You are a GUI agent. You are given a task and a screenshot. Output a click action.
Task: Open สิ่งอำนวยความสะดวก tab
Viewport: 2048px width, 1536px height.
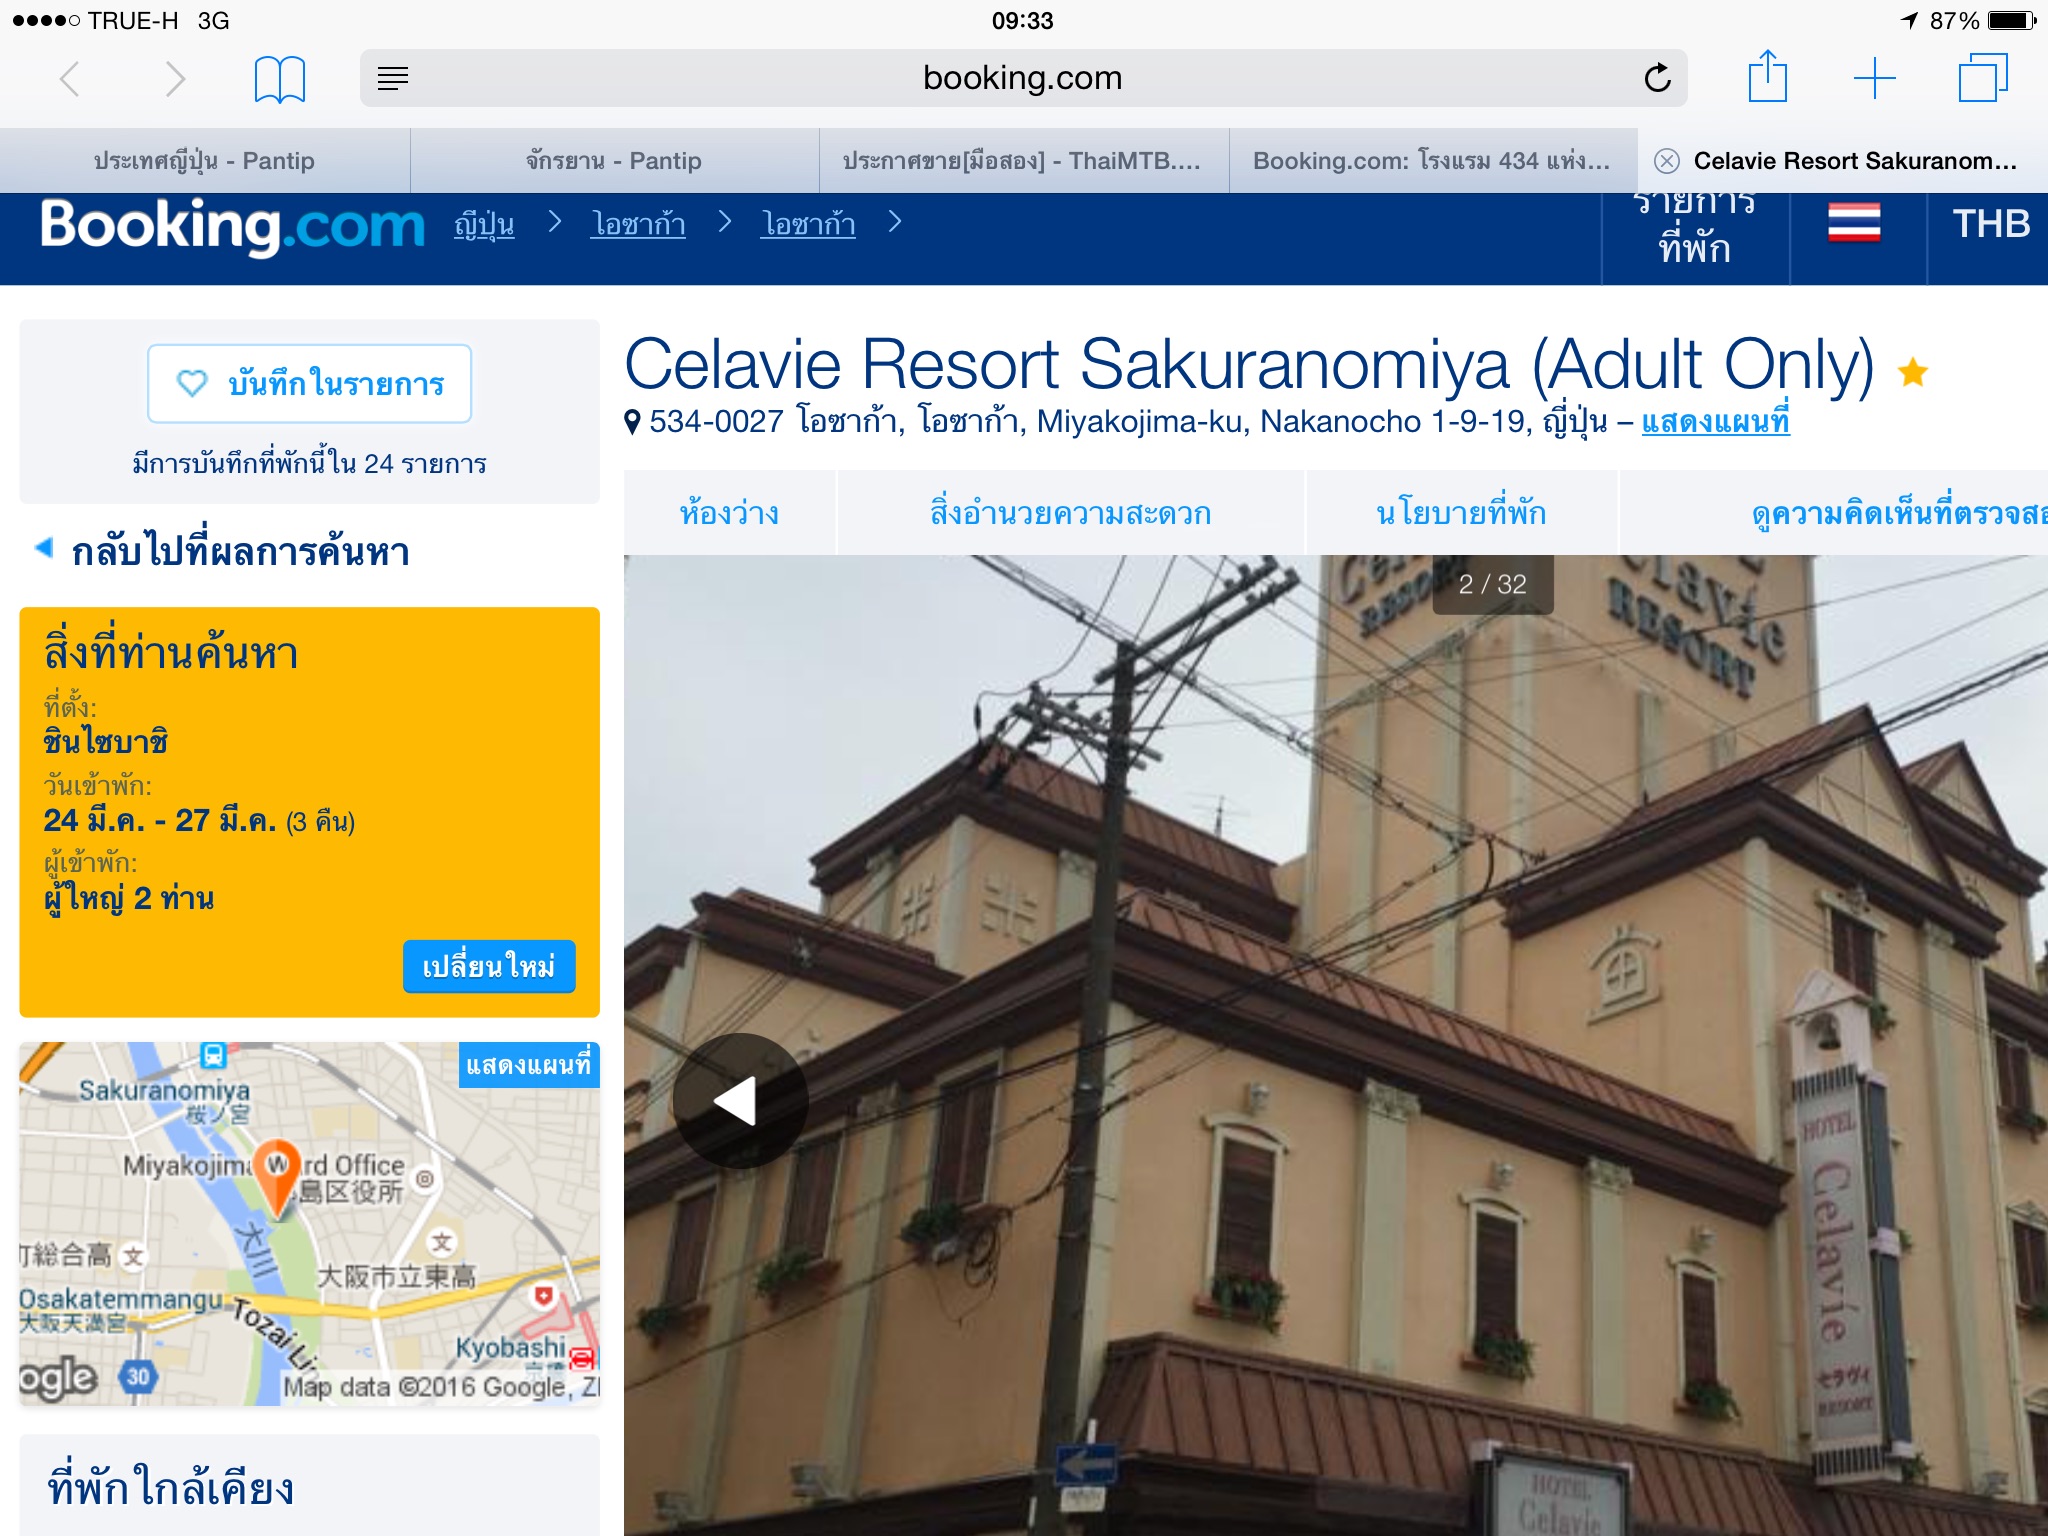pos(1070,513)
